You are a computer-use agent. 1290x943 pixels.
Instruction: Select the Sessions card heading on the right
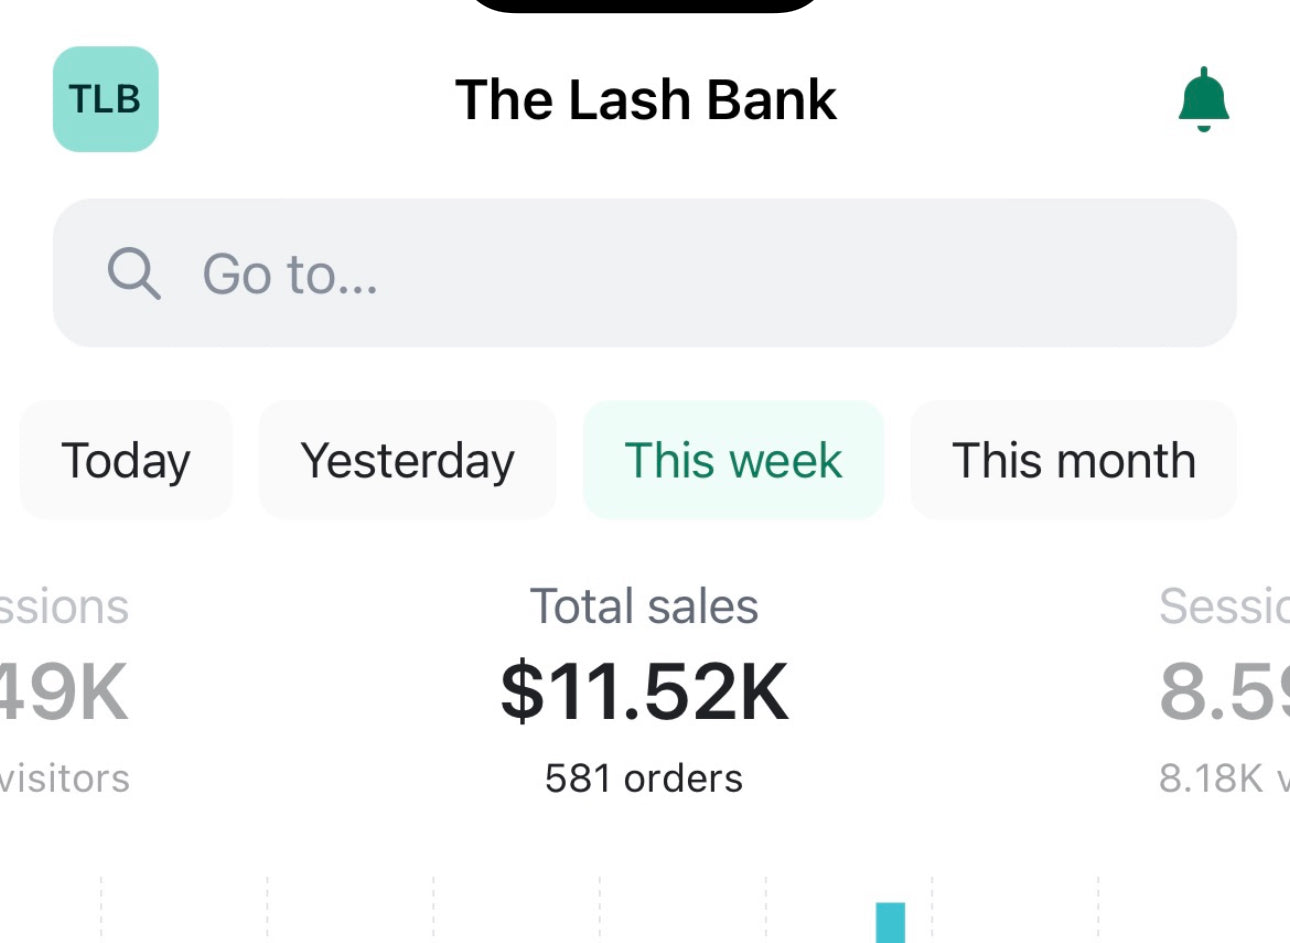tap(1224, 606)
